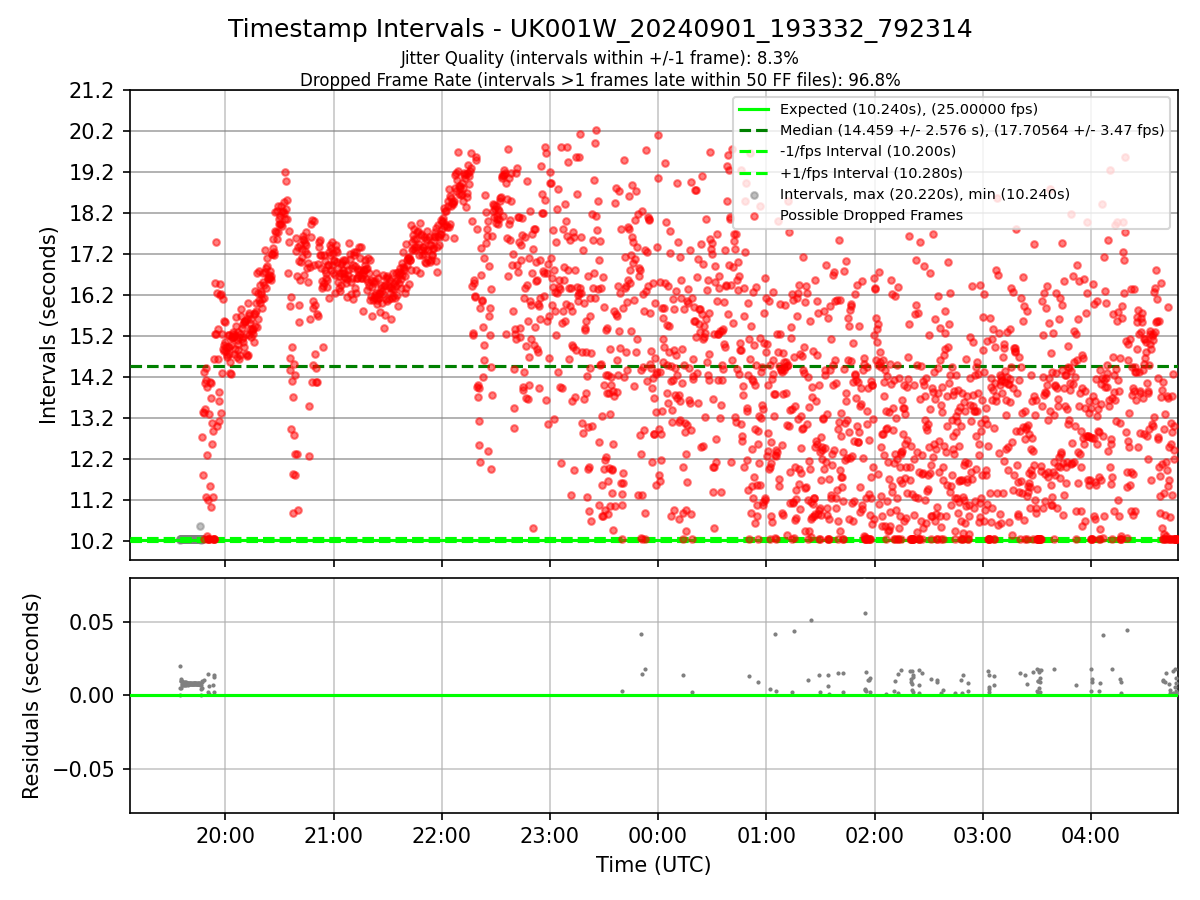Click the solid green legend line swatch

(x=754, y=109)
